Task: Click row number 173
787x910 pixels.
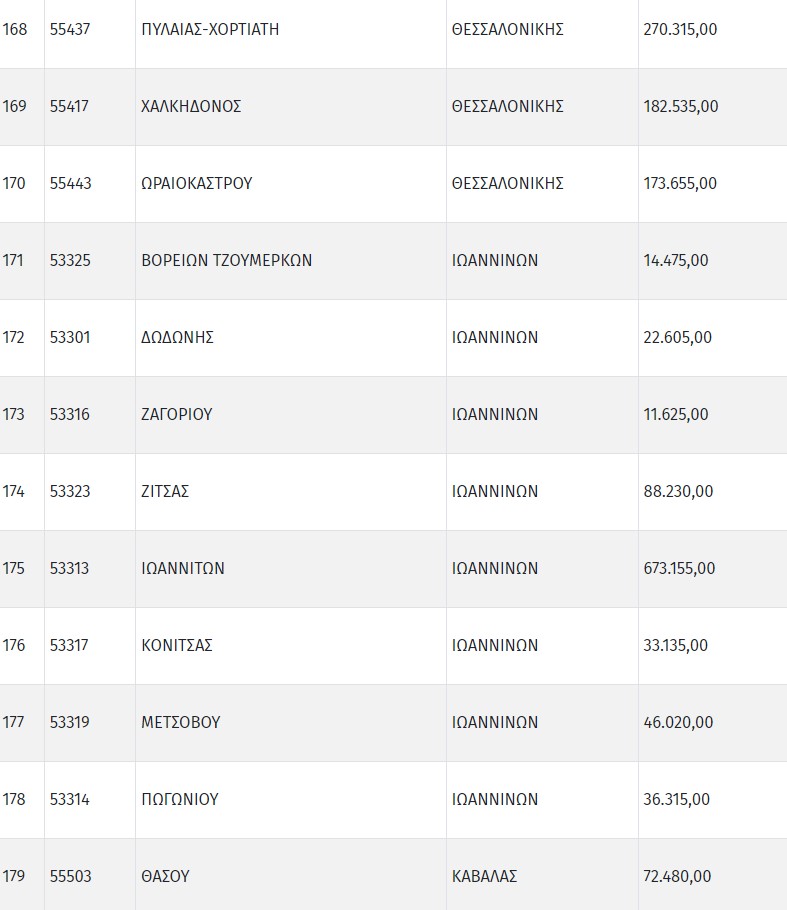Action: tap(13, 414)
